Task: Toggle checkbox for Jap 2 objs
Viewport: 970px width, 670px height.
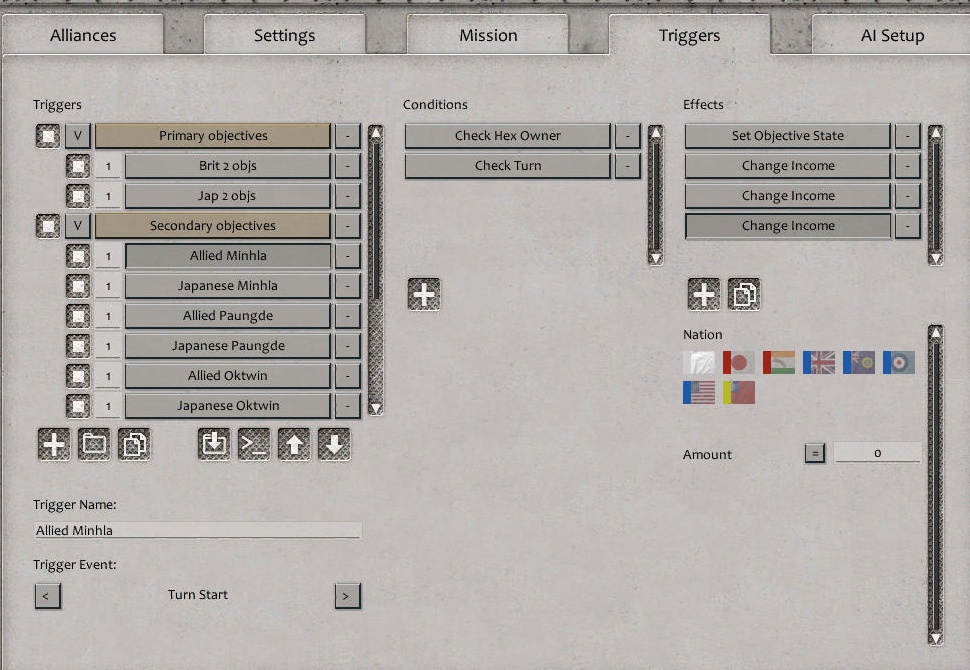Action: (x=78, y=196)
